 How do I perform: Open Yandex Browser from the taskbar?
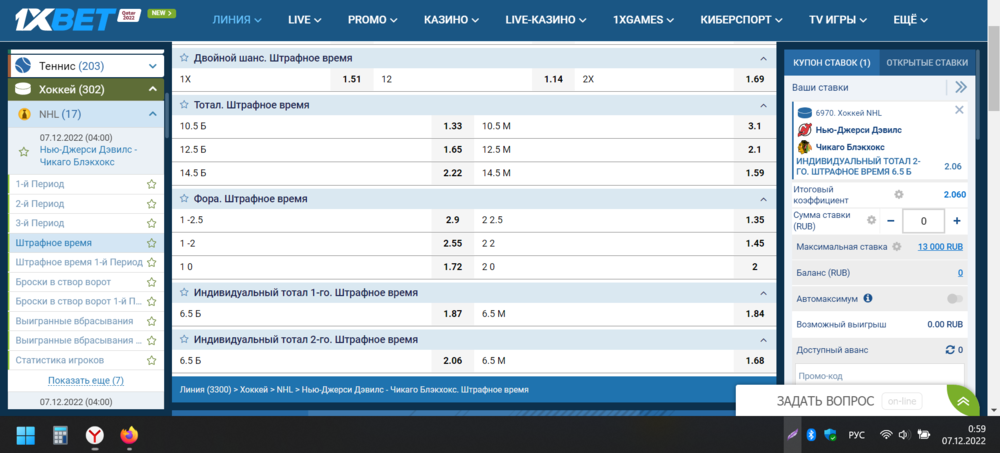tap(95, 436)
